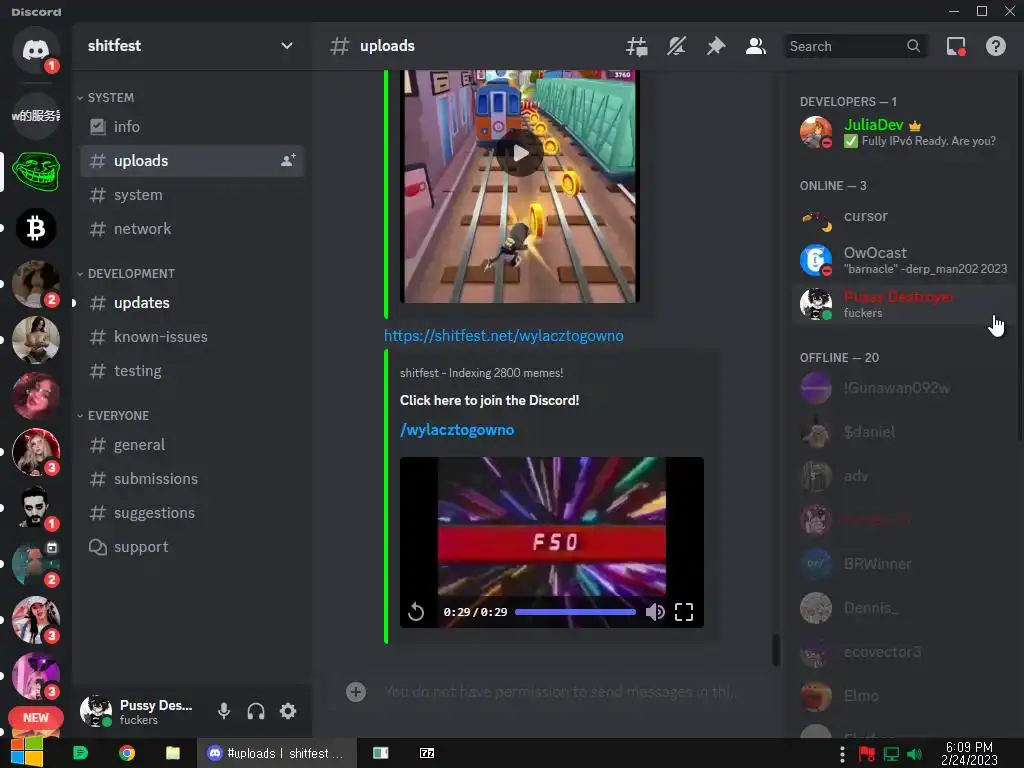Viewport: 1024px width, 768px height.
Task: Open user profile panel avatar
Action: coord(95,711)
